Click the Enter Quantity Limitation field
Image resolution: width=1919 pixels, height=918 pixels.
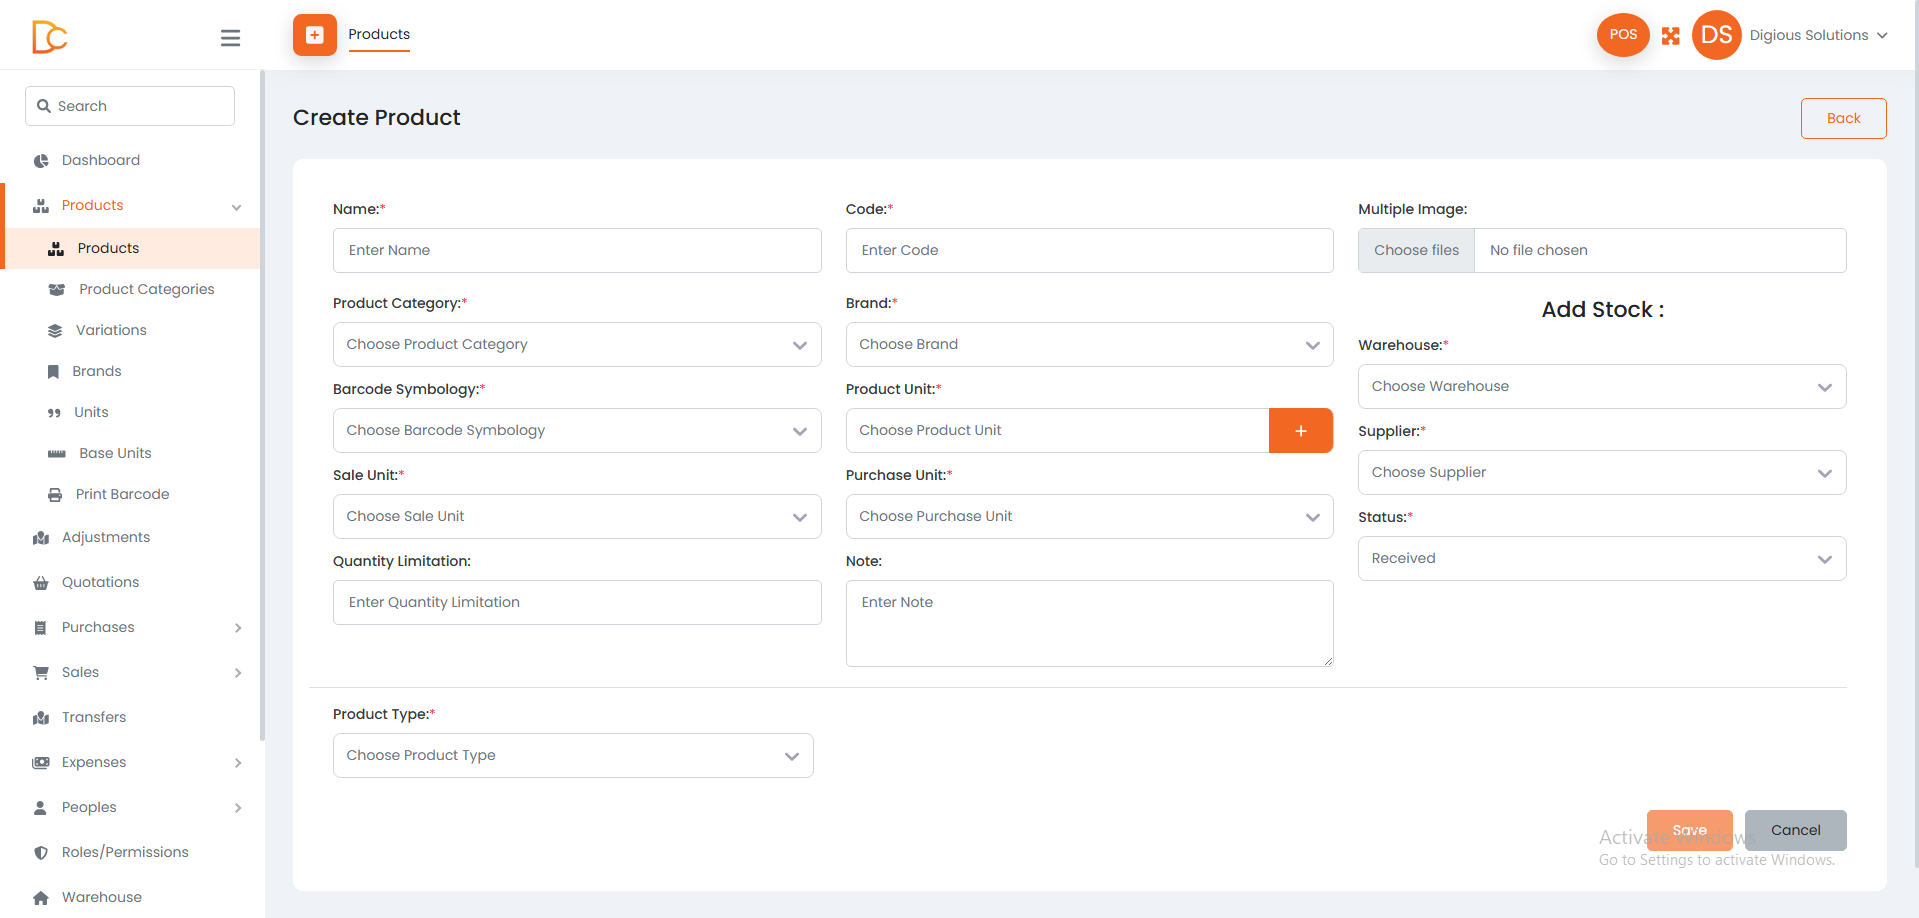click(x=577, y=602)
